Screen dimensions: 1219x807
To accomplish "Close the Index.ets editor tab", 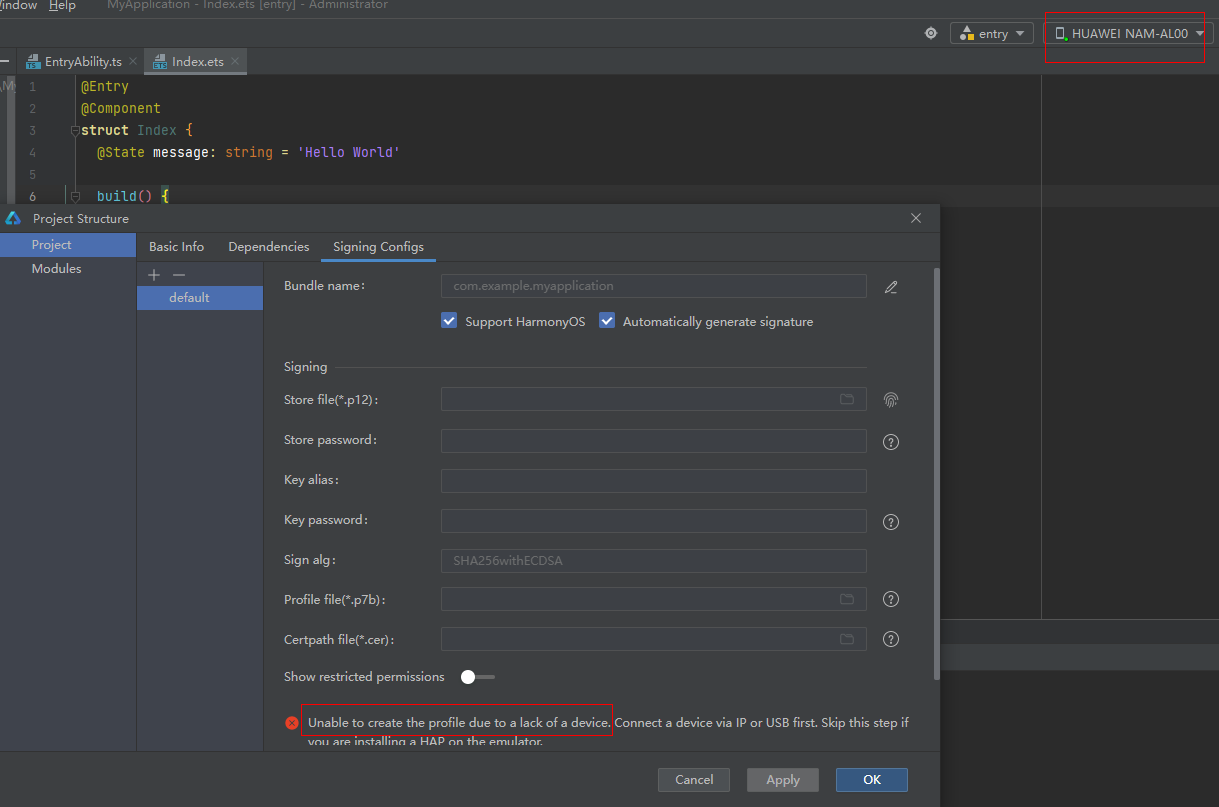I will tap(235, 61).
